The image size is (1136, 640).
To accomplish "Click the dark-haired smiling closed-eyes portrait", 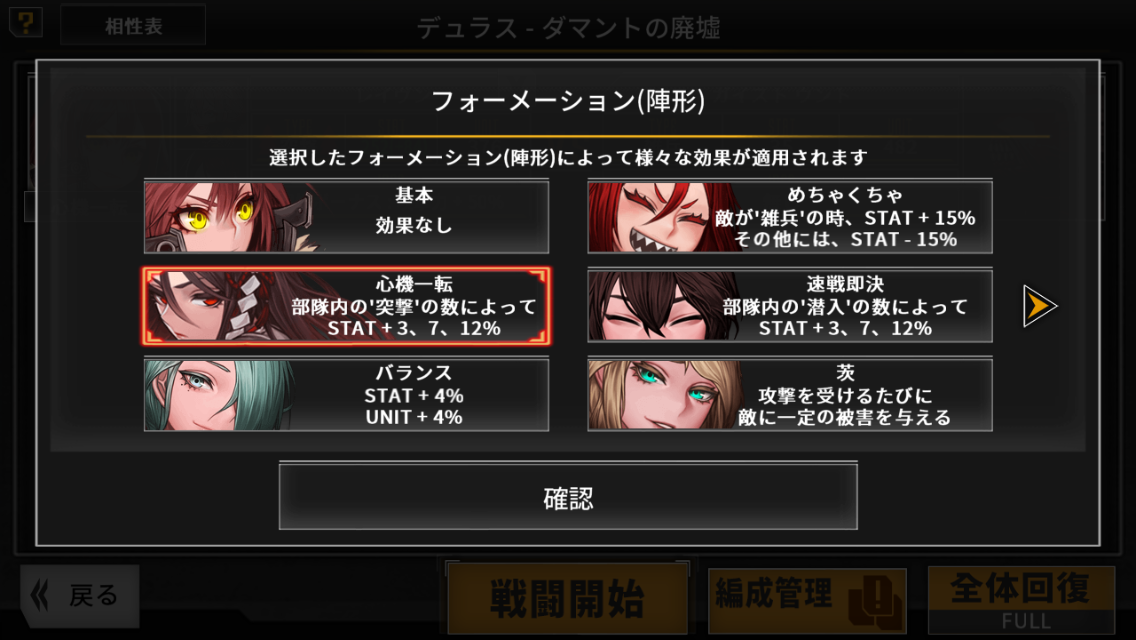I will [x=663, y=306].
